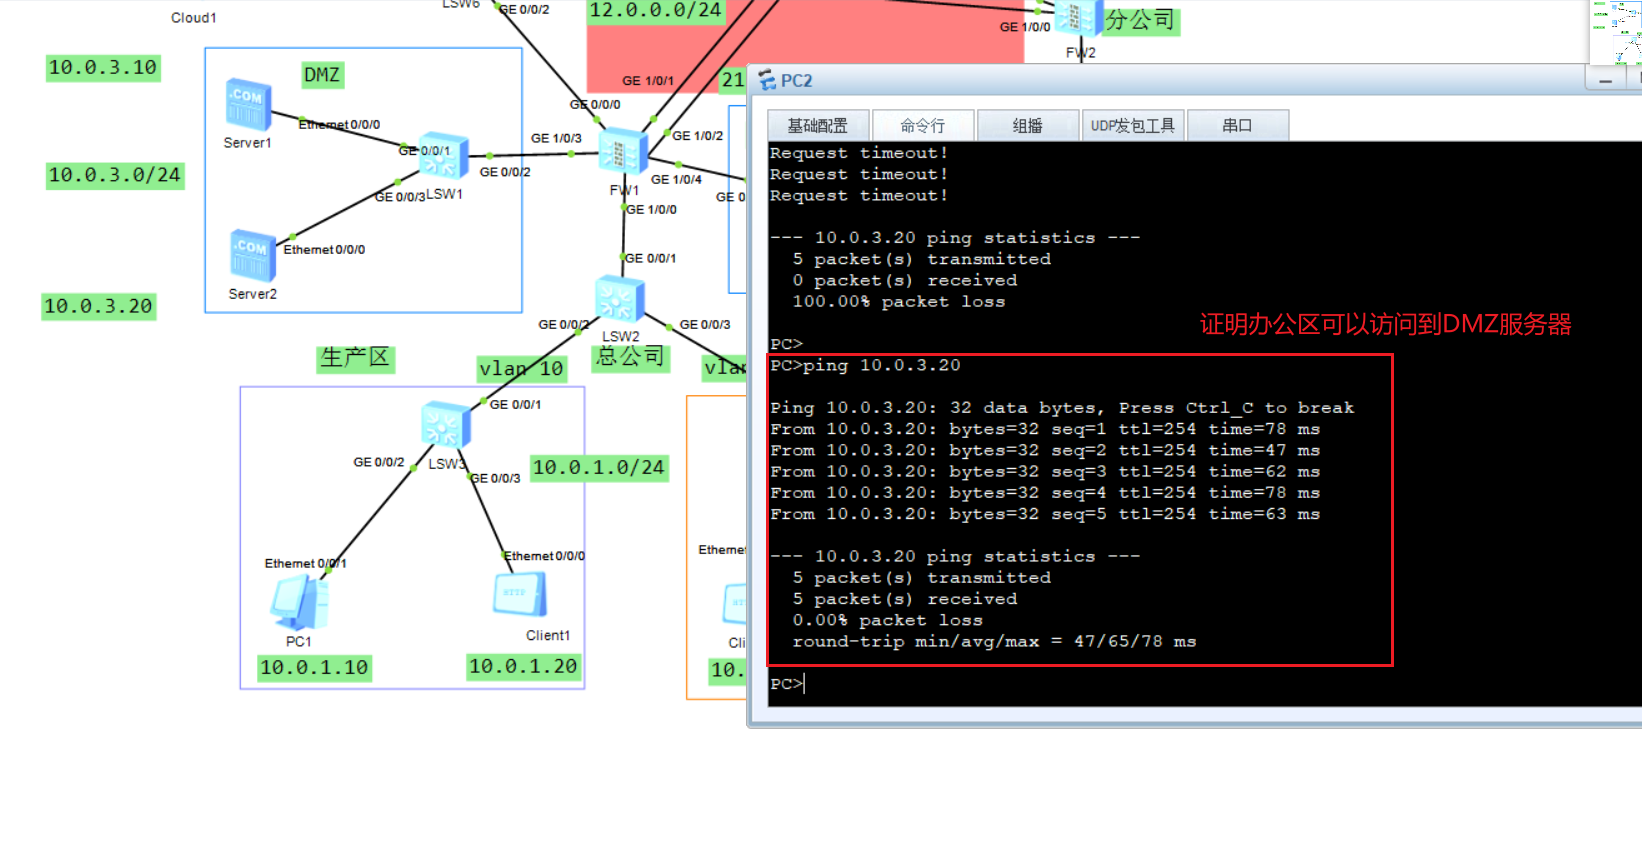Click the GE 0/0/3 port label under LSW3
Screen dimensions: 1642x843
coord(495,478)
